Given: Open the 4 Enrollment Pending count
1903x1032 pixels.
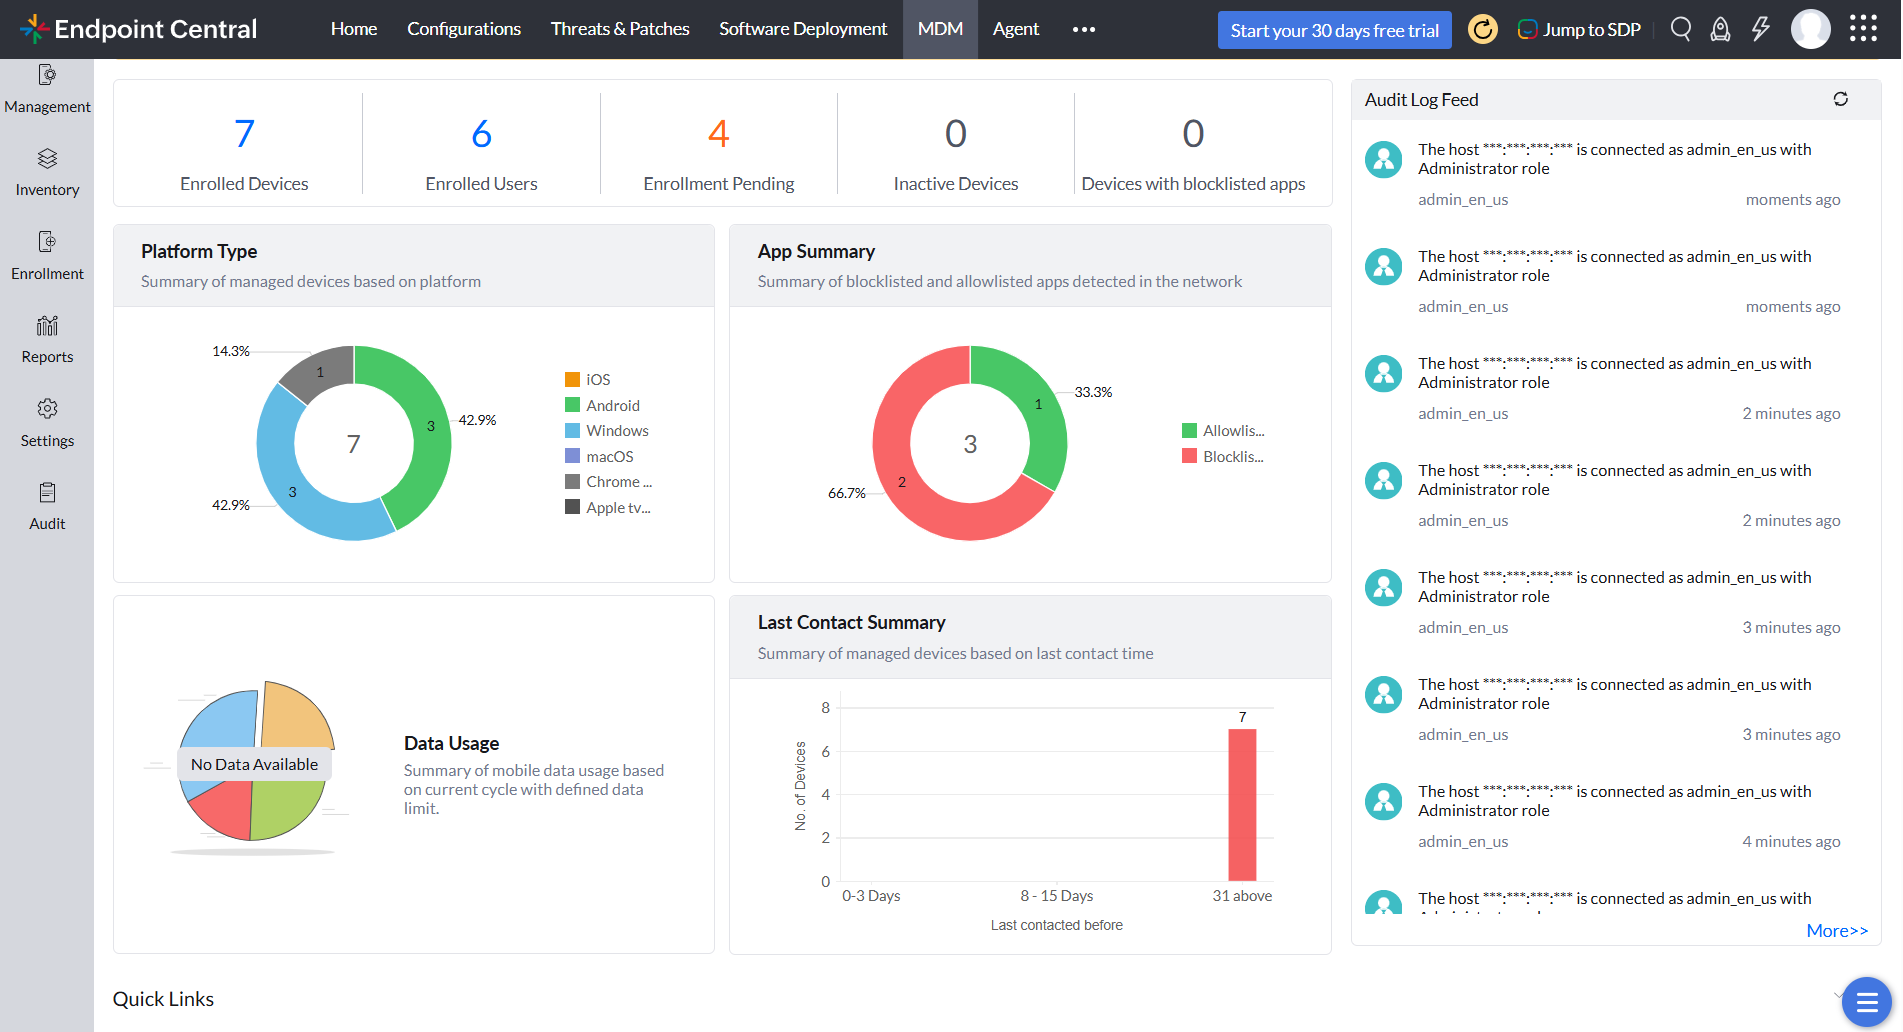Looking at the screenshot, I should 719,133.
